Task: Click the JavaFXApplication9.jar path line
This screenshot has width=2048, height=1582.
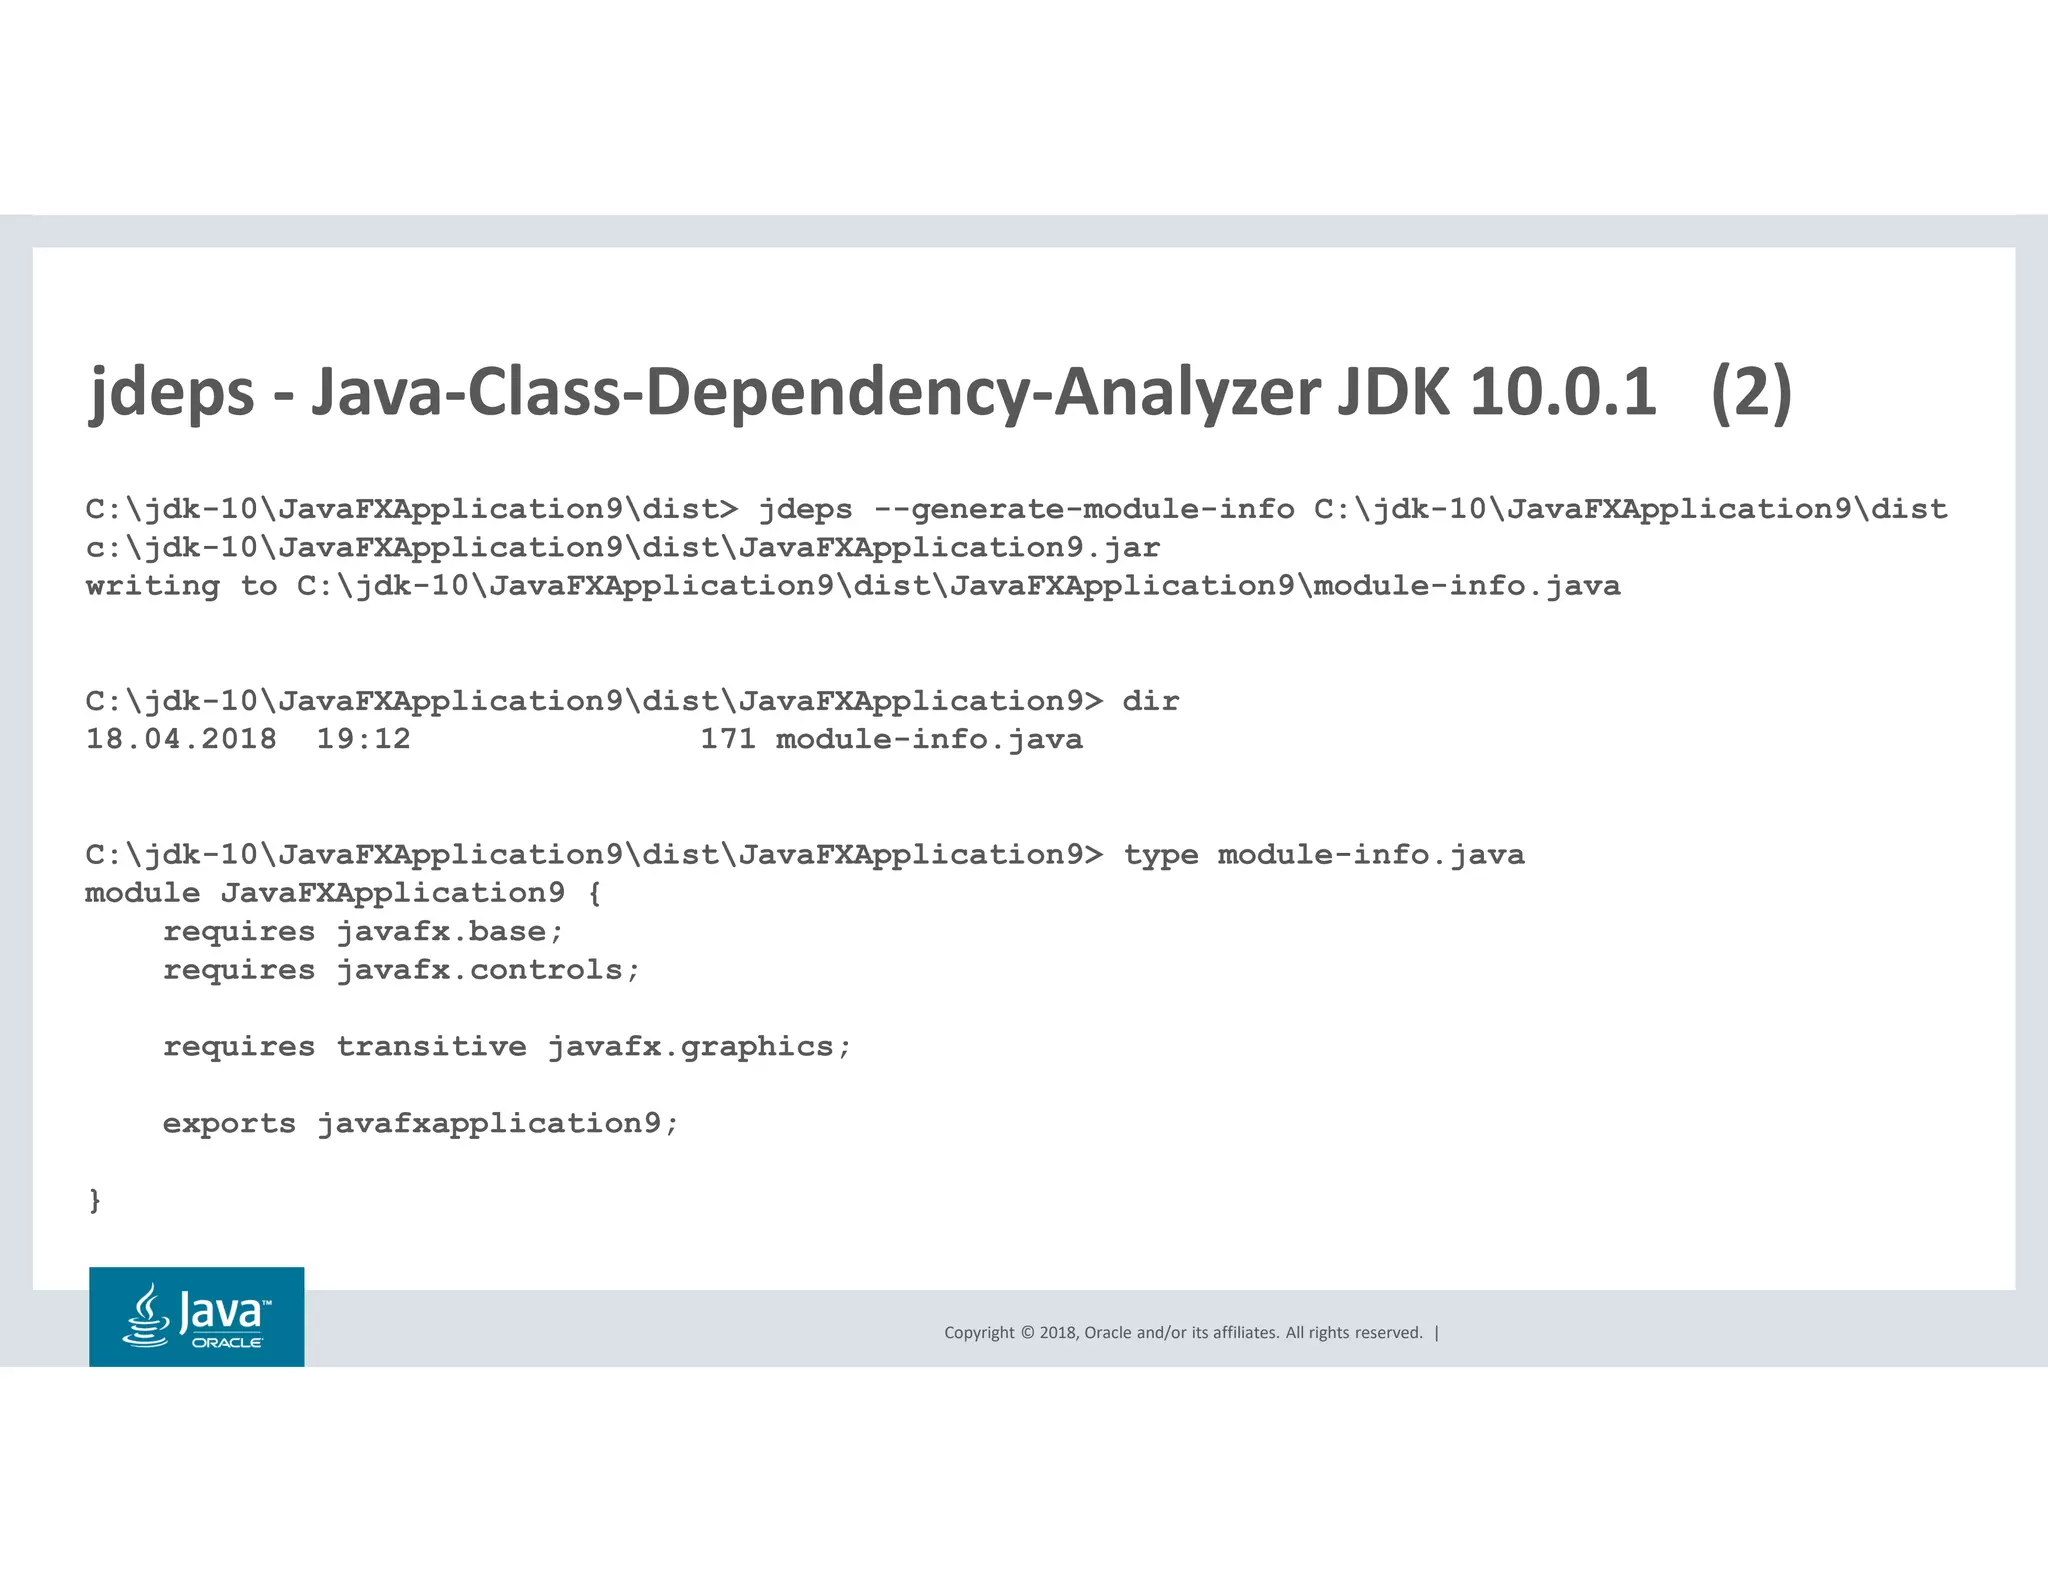Action: (x=622, y=548)
